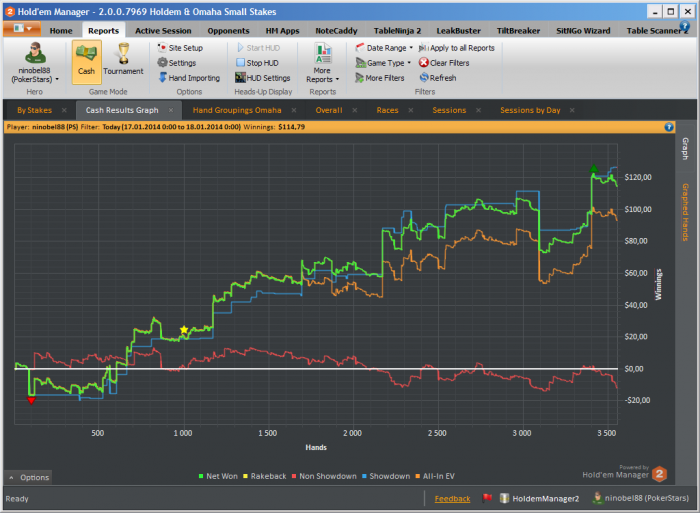The height and width of the screenshot is (513, 700).
Task: Switch to the Active Session tab
Action: 163,31
